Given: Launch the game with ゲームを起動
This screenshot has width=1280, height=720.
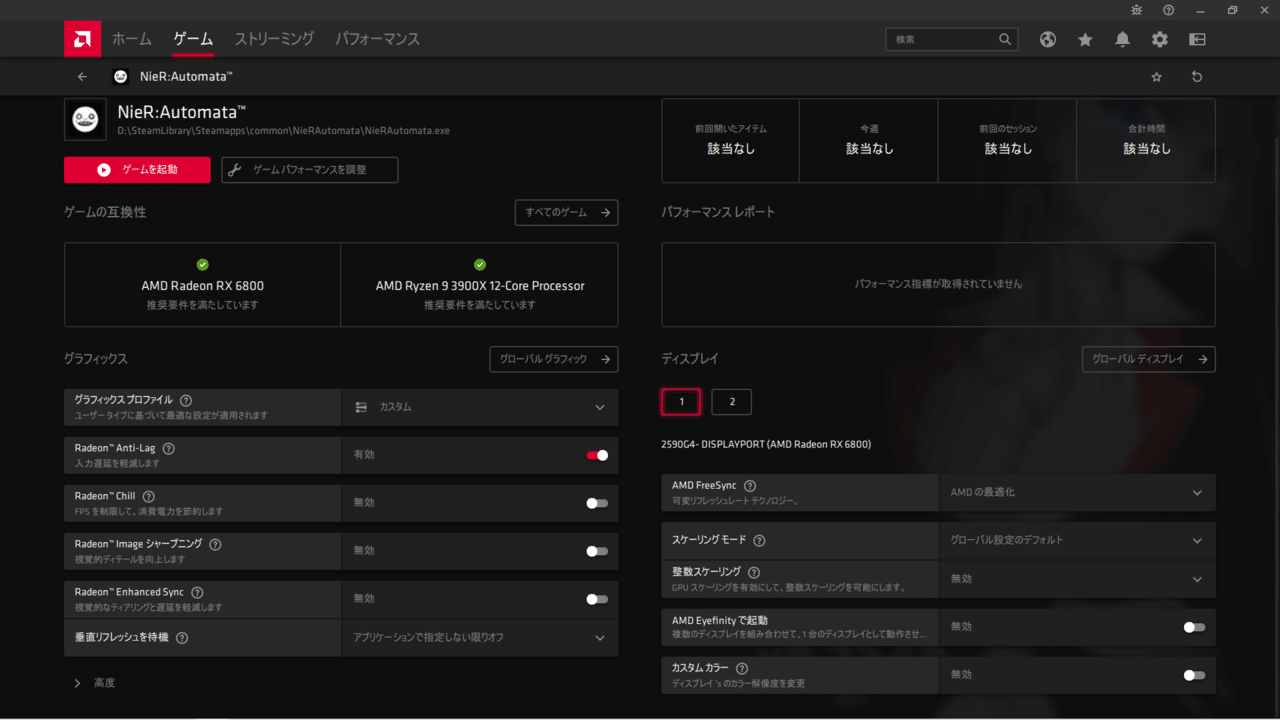Looking at the screenshot, I should (137, 170).
